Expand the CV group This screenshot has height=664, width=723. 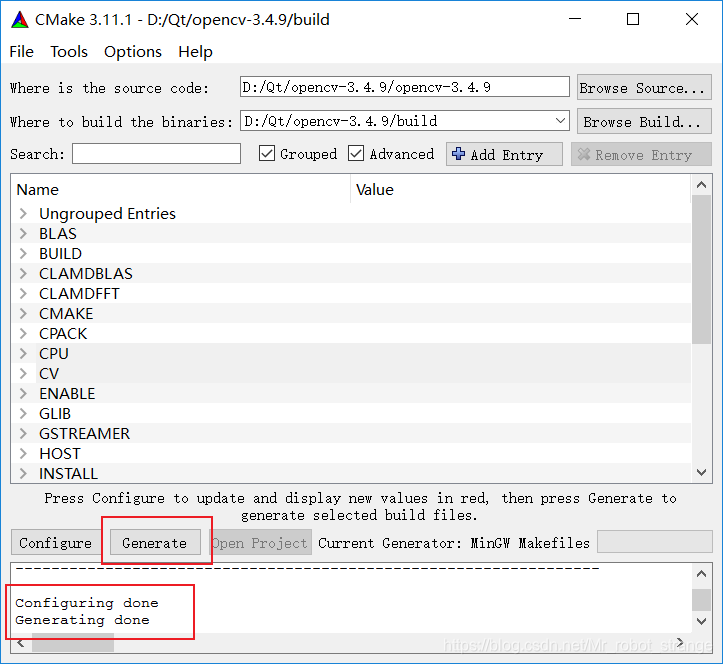23,374
